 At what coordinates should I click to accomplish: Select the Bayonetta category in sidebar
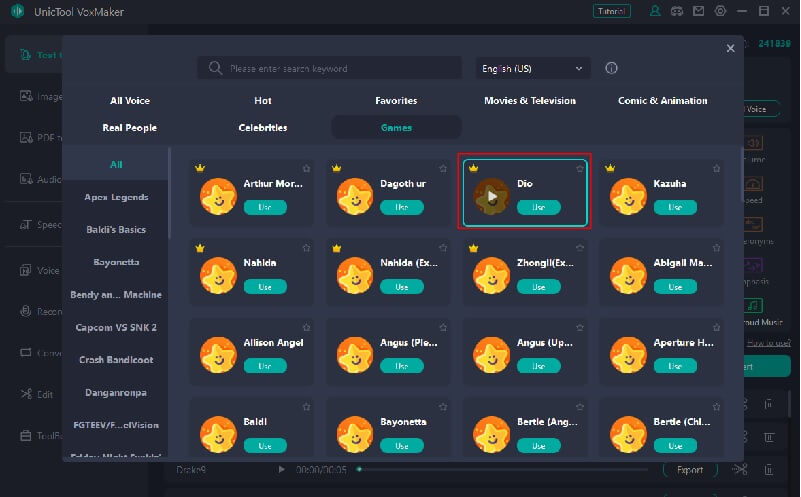point(116,262)
